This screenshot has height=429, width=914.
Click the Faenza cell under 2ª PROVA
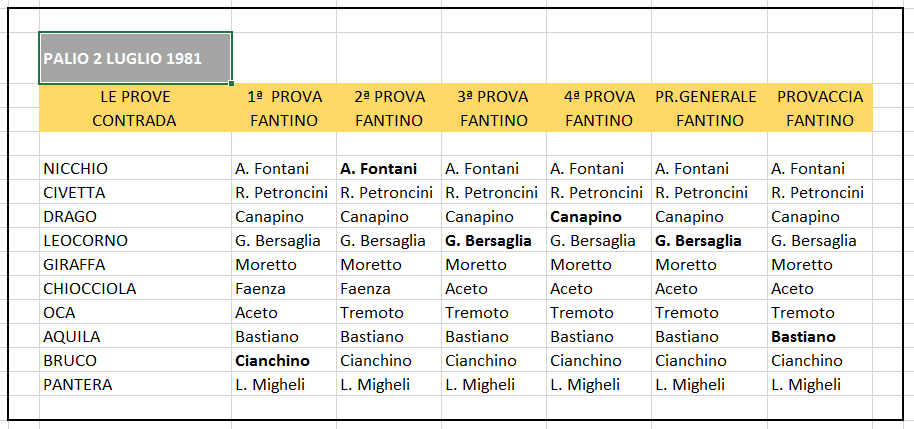pos(389,289)
